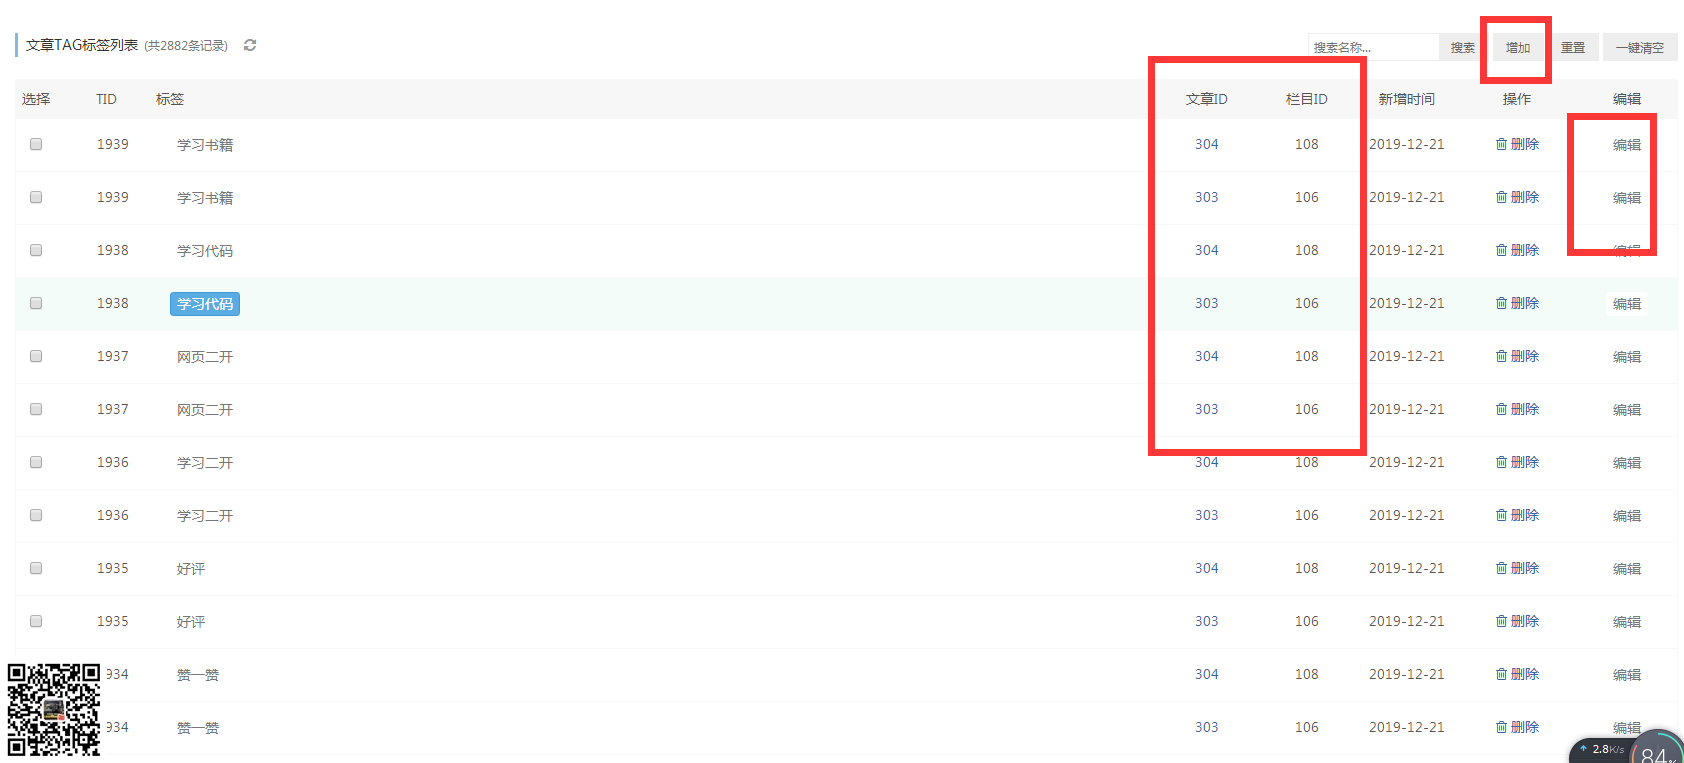Delete the highlighted 学习代码 row for article 303

point(1517,303)
